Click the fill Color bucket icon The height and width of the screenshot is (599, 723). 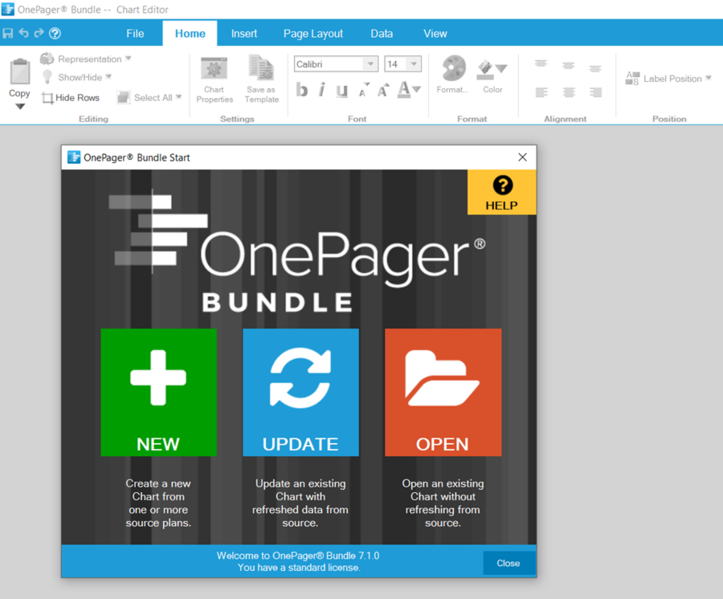(485, 69)
